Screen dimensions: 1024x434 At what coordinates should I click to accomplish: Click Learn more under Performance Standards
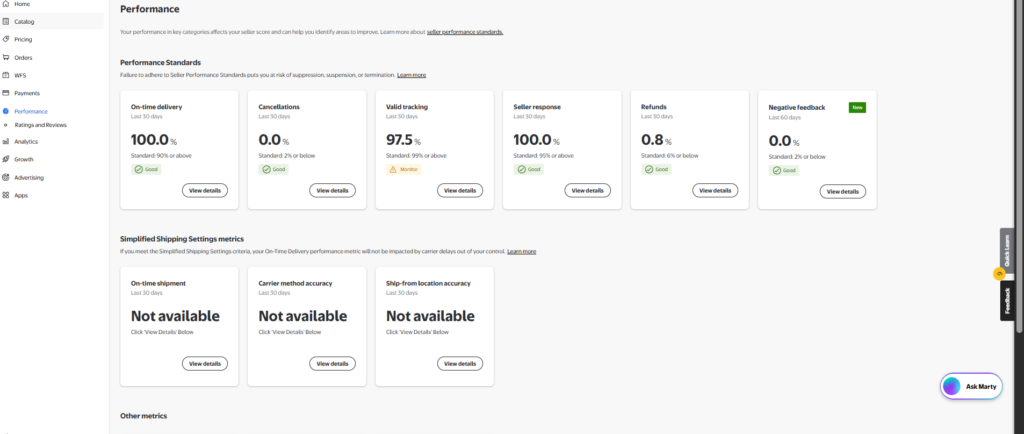411,75
